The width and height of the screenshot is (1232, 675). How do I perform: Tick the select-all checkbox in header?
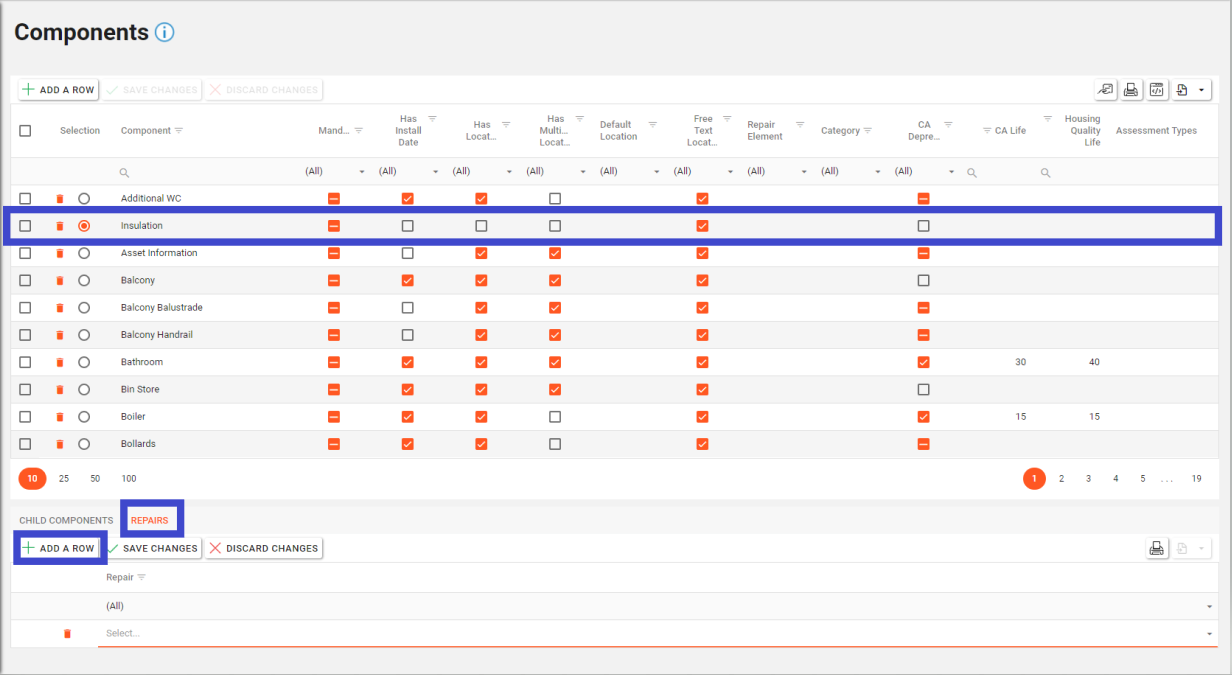[25, 131]
